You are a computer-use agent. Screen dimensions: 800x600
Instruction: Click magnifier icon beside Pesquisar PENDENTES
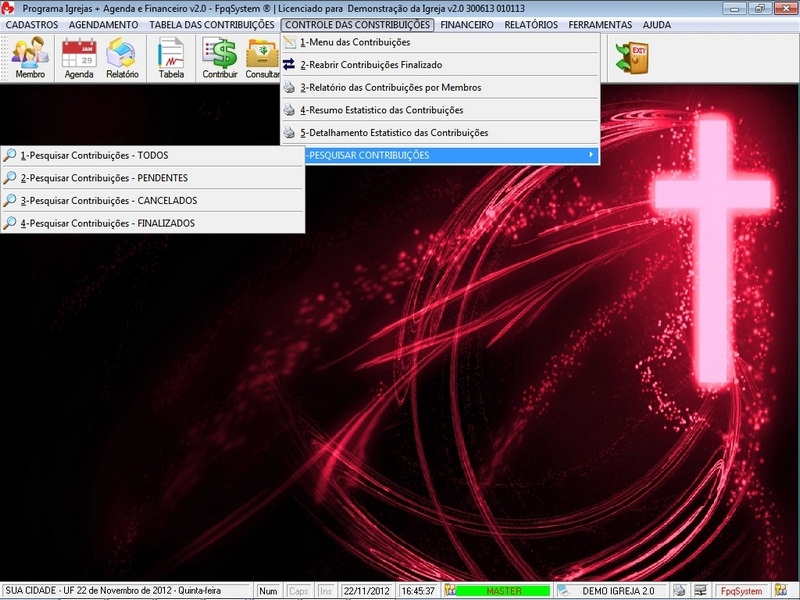(x=10, y=178)
